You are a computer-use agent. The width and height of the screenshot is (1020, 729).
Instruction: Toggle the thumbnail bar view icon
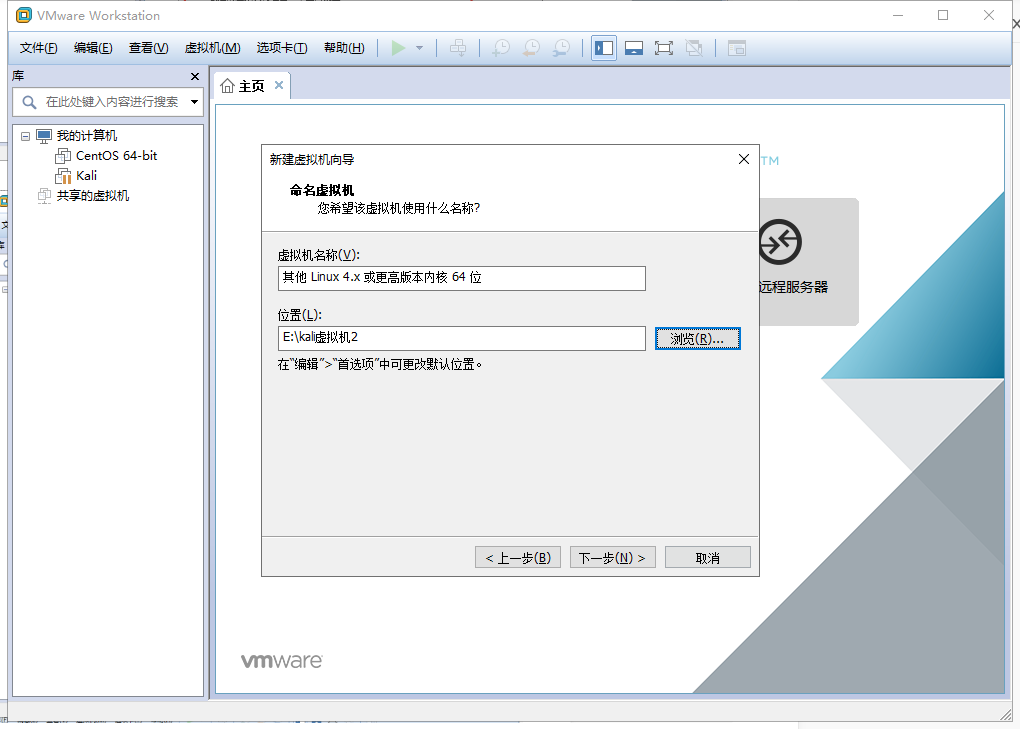[x=634, y=48]
